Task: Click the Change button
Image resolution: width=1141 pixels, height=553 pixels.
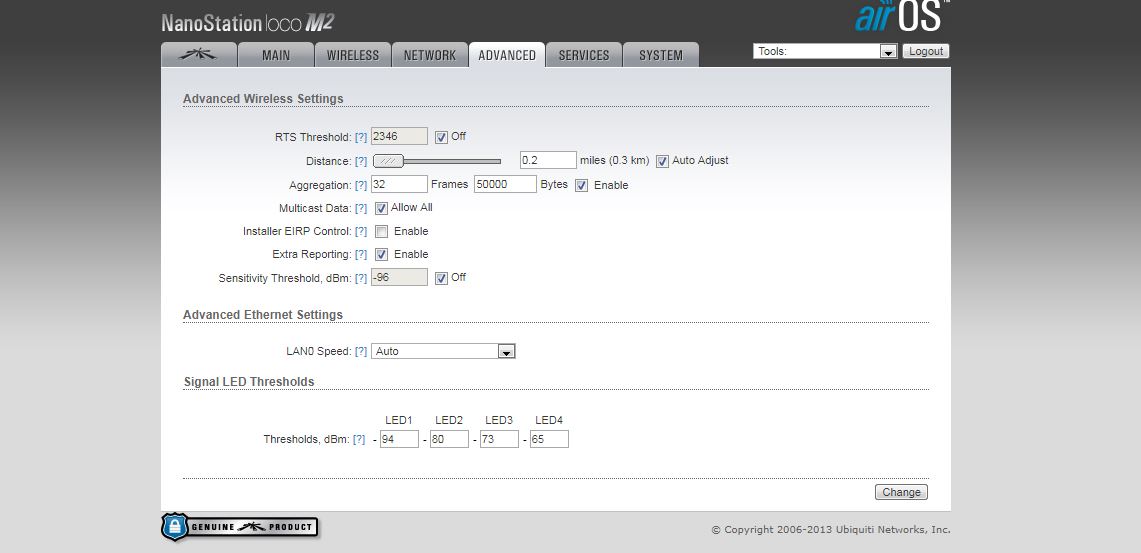Action: (x=901, y=492)
